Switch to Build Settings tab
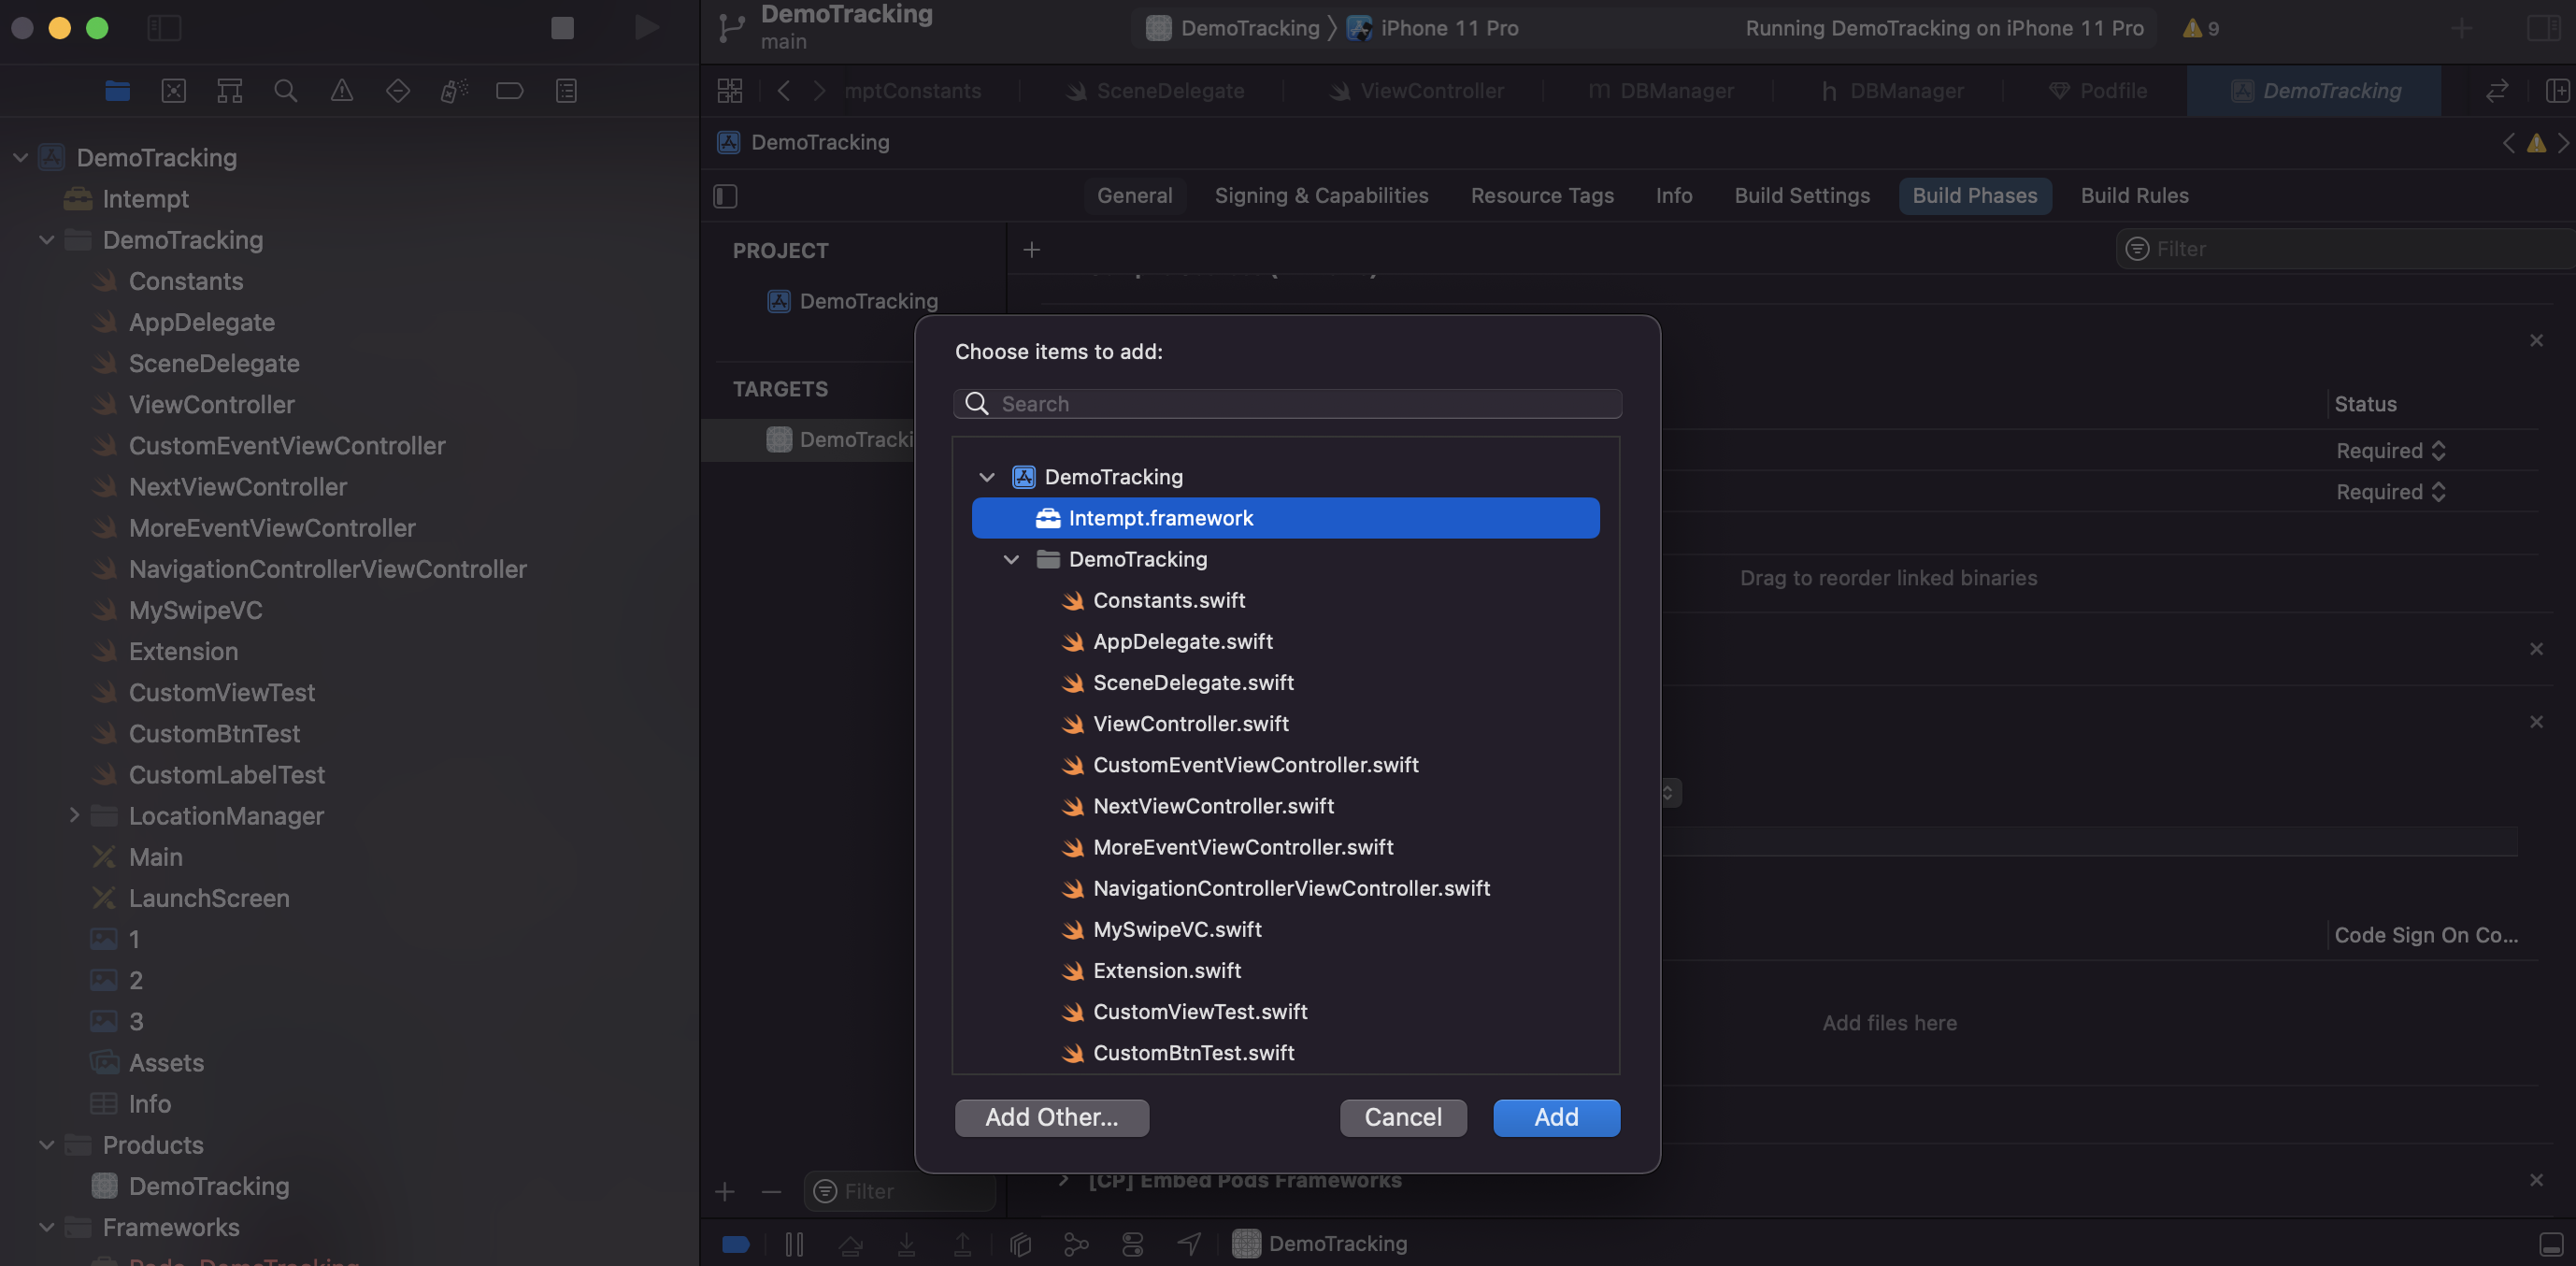The height and width of the screenshot is (1266, 2576). pyautogui.click(x=1802, y=196)
